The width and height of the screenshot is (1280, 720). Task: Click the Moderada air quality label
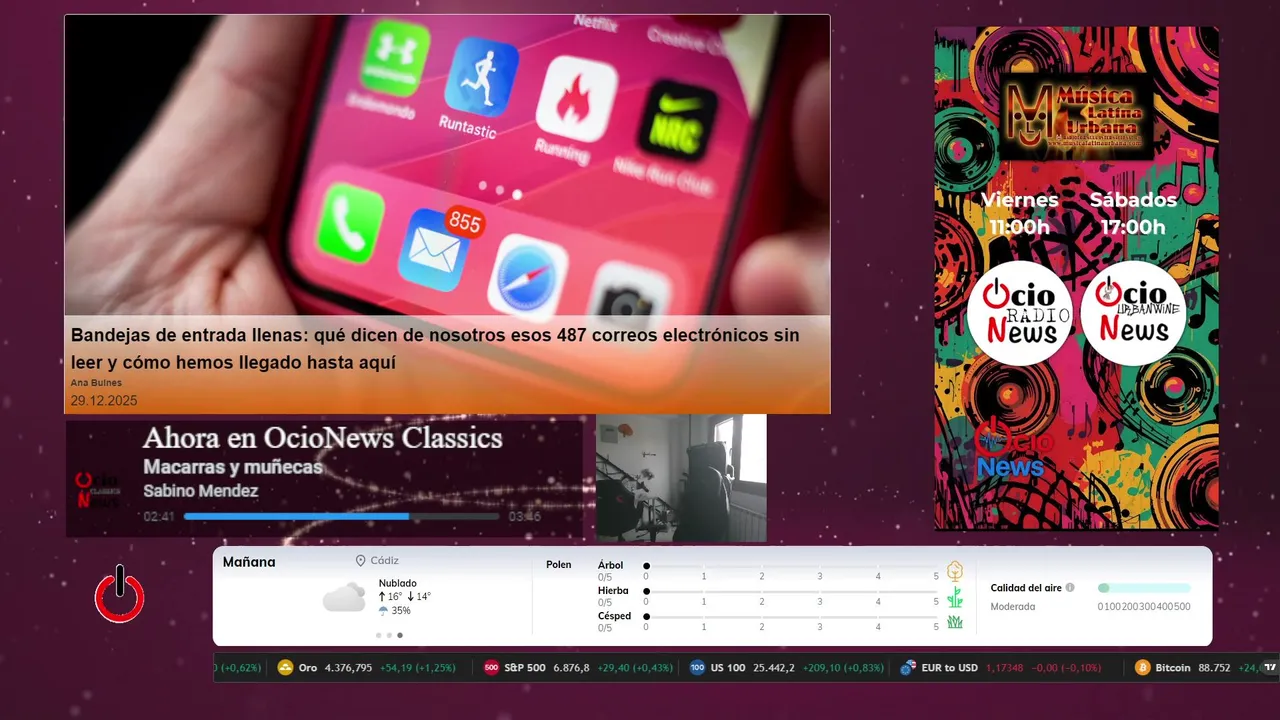[x=1013, y=607]
